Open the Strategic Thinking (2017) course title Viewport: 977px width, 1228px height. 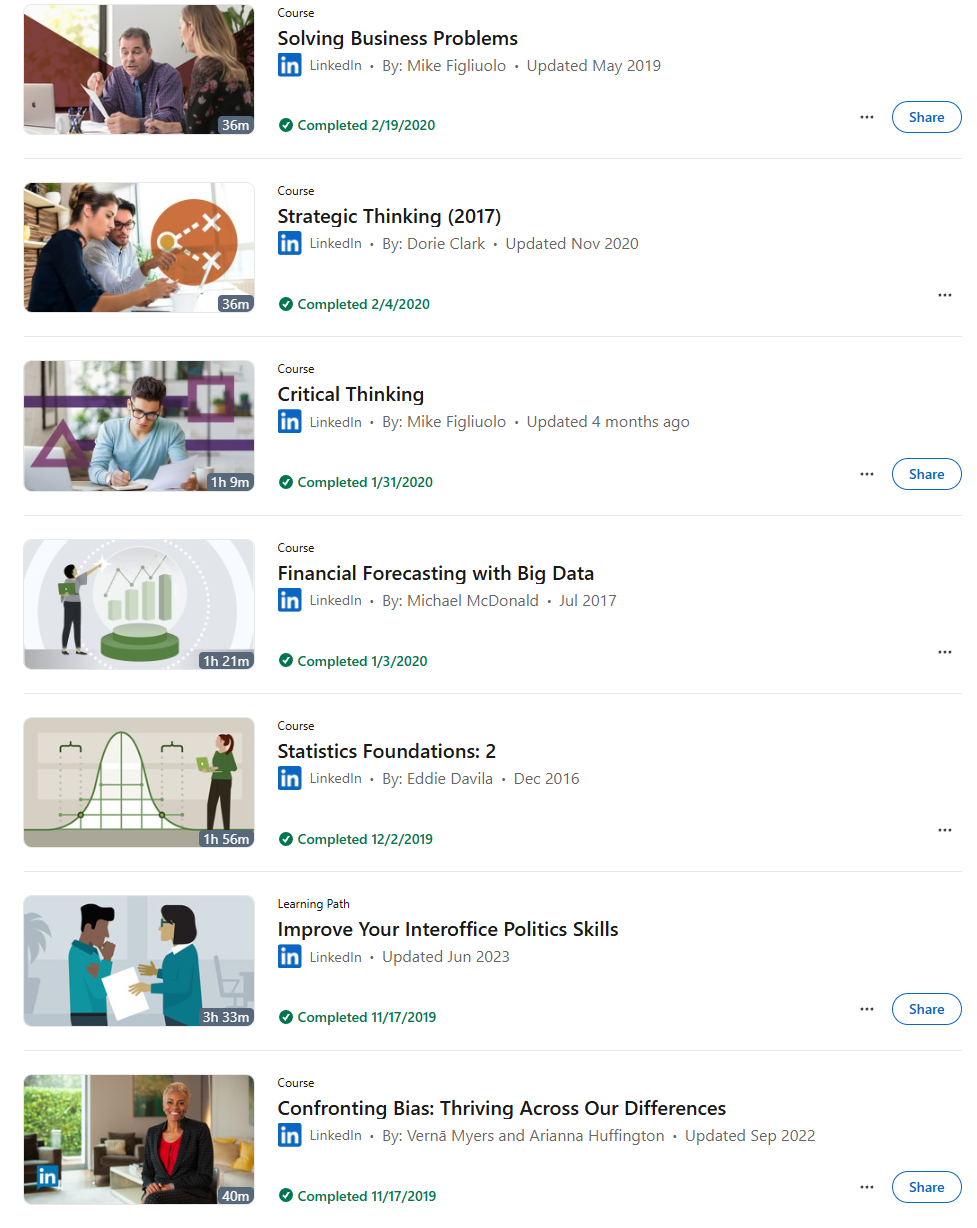[389, 216]
